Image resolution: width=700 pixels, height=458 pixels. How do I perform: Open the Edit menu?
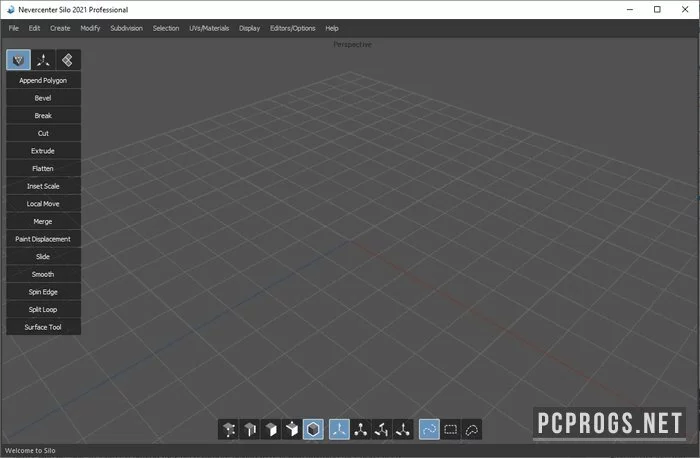click(34, 28)
